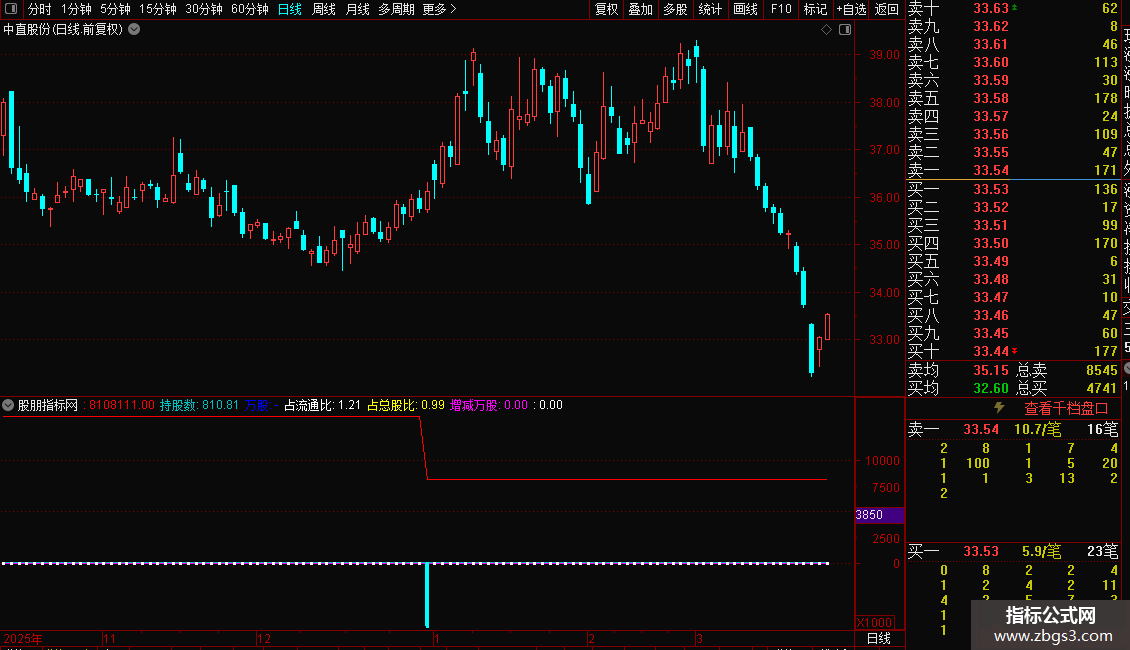Click the 3850 value marker on axis
Viewport: 1130px width, 650px height.
pos(879,515)
